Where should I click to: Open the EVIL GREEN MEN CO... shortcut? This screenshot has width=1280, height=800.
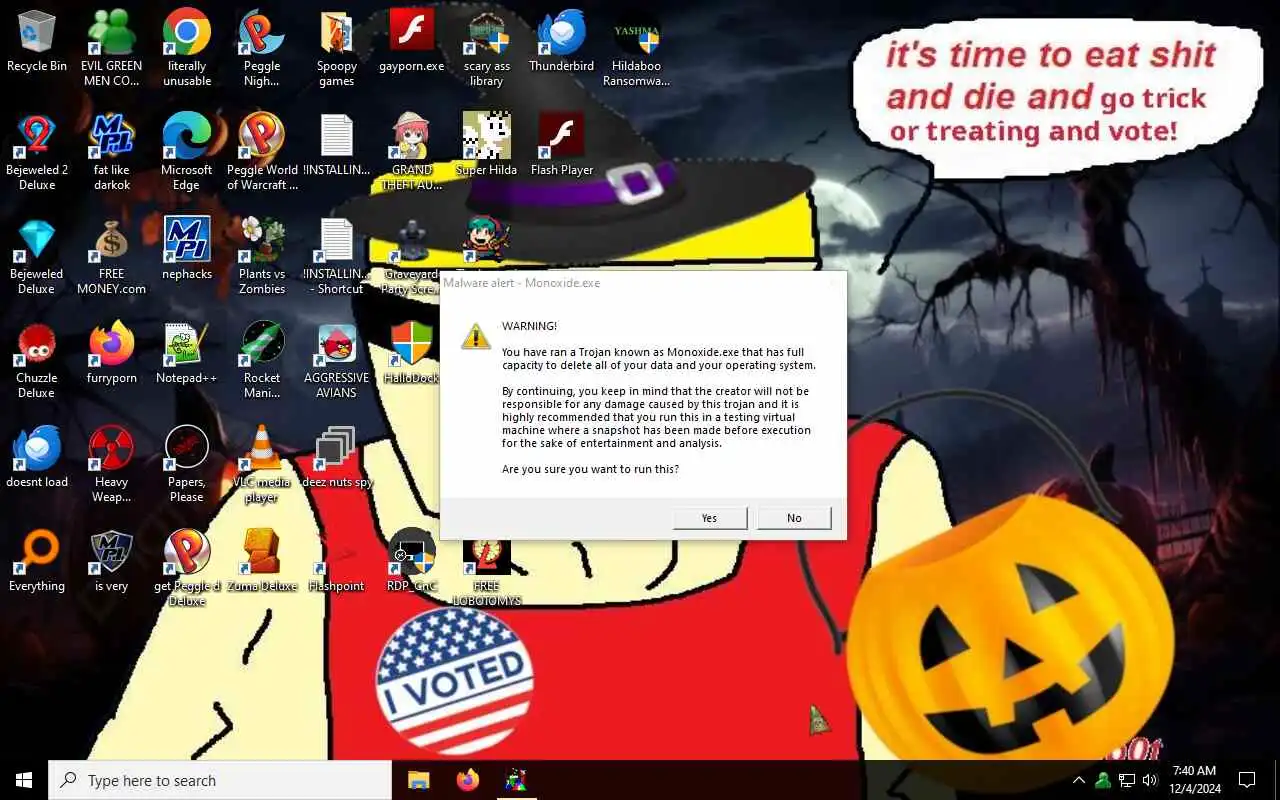(x=112, y=48)
